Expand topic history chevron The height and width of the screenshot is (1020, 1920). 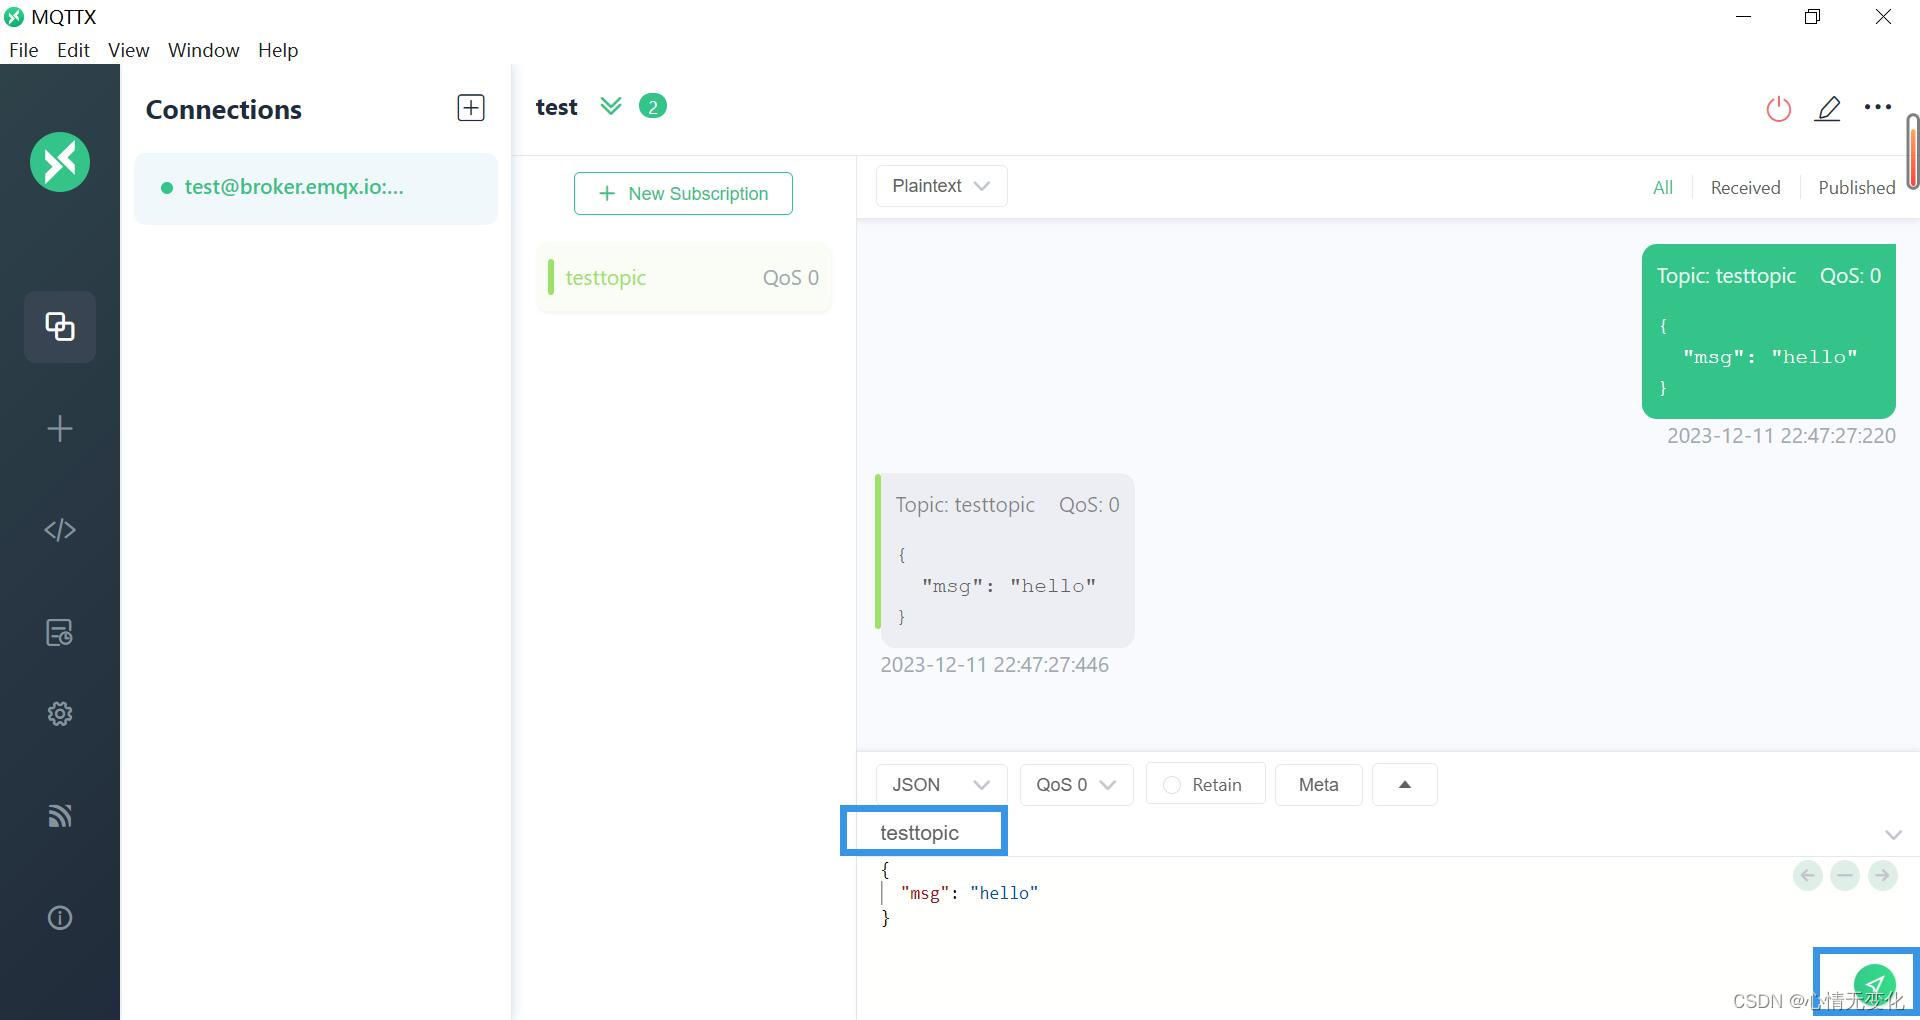point(1893,834)
